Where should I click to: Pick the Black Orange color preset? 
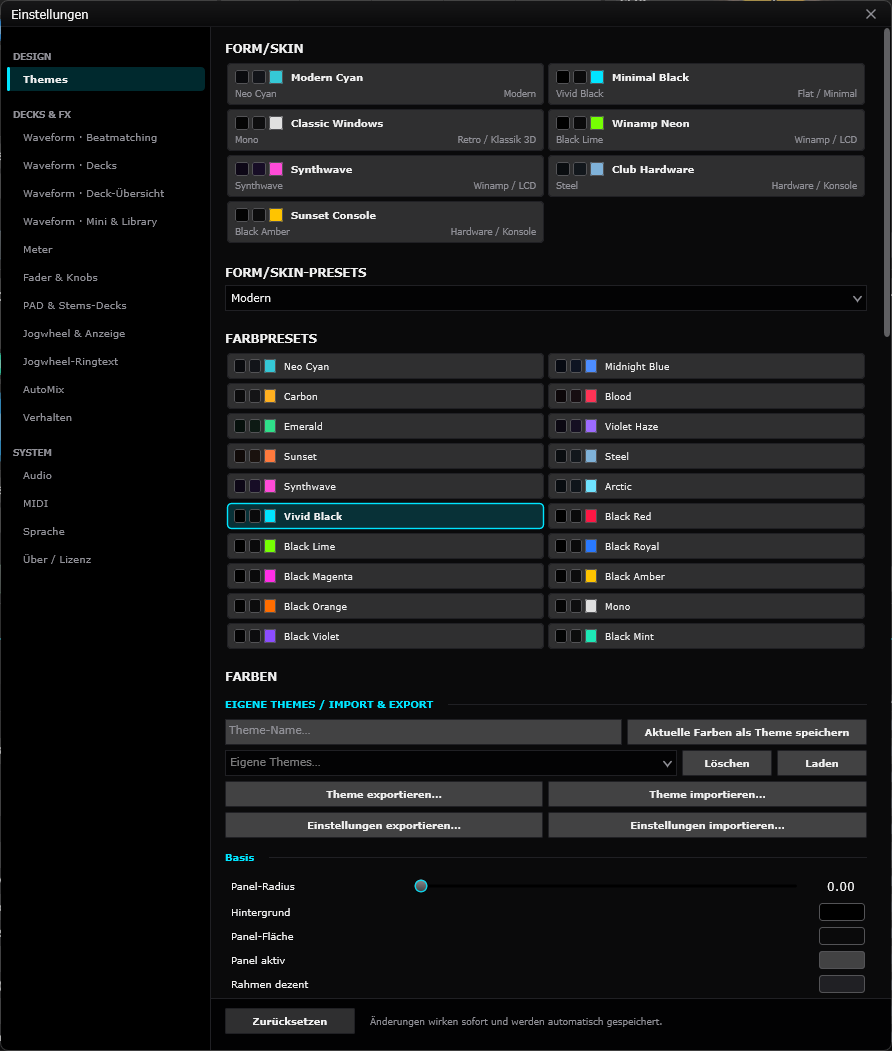385,607
